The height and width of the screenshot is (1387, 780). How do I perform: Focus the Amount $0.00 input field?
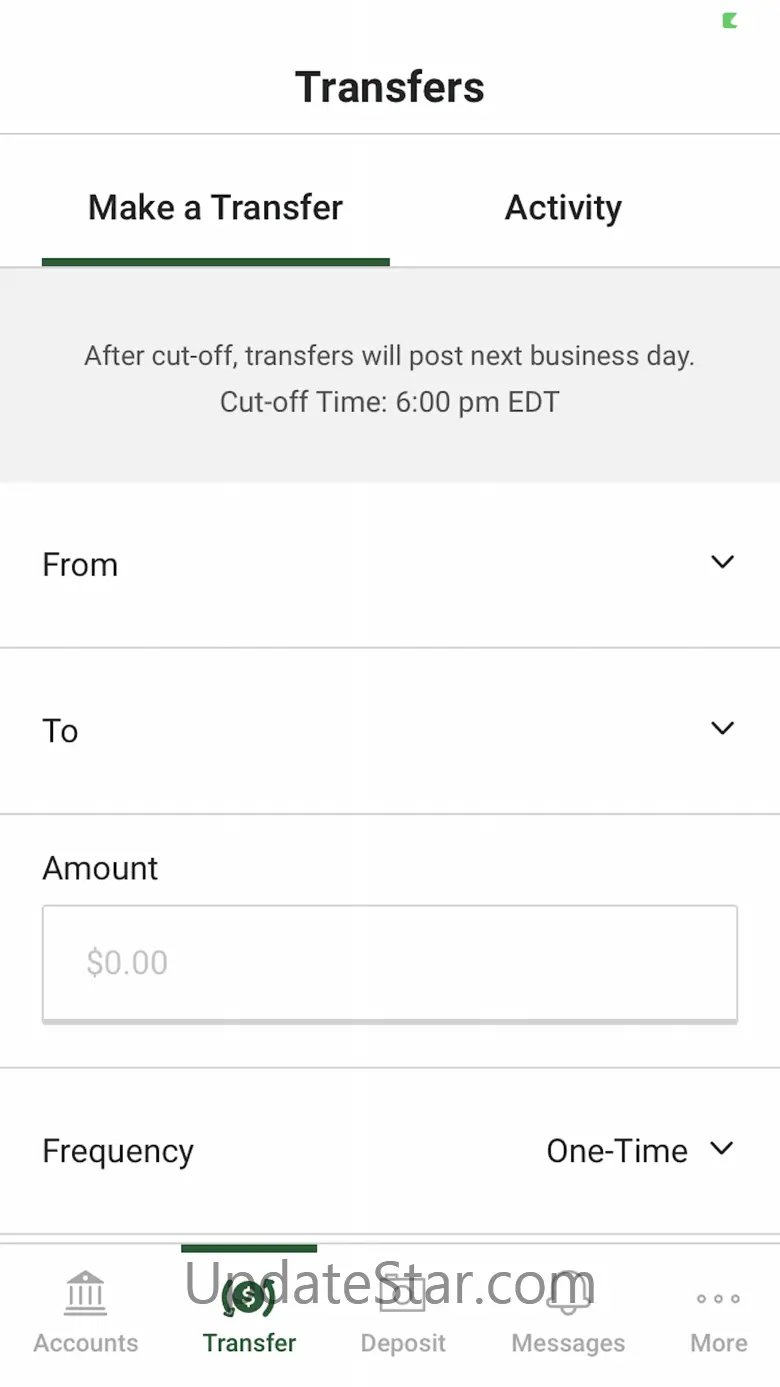(x=390, y=963)
